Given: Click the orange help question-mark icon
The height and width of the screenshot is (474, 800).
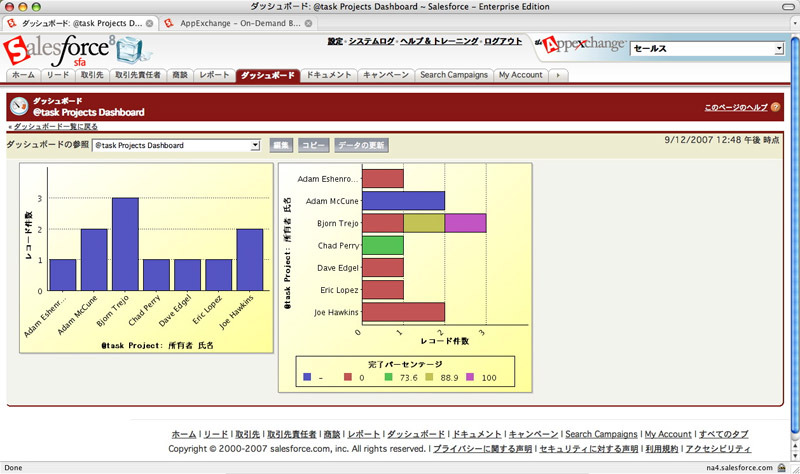Looking at the screenshot, I should (x=776, y=107).
